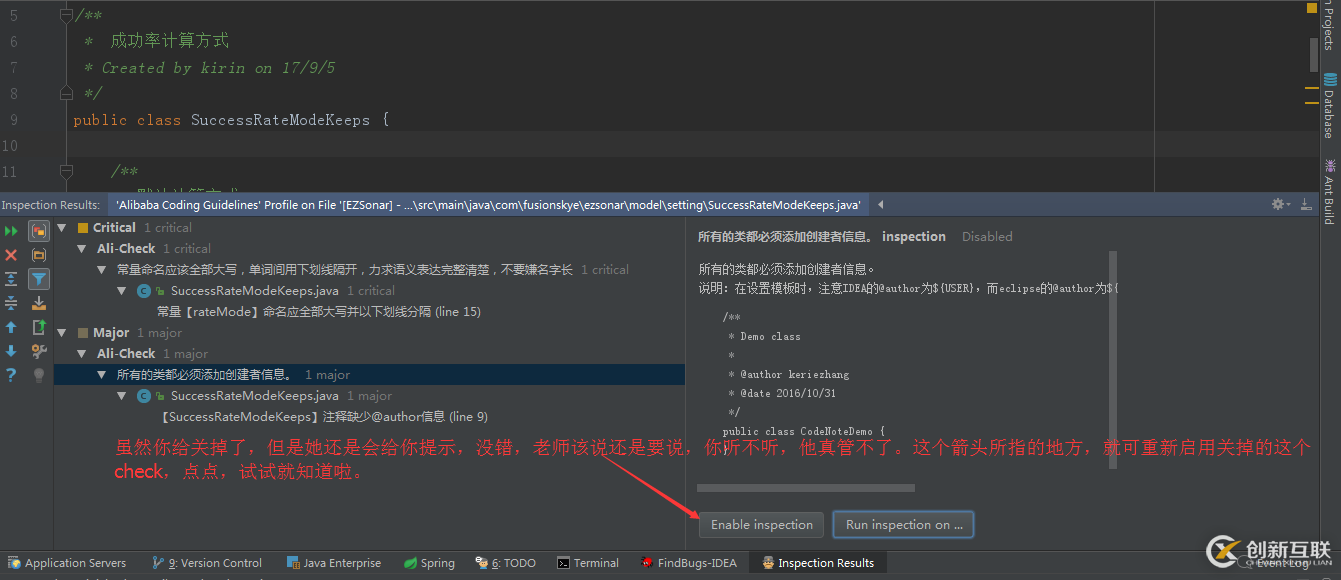1341x580 pixels.
Task: Open the 9: Version Control tool window
Action: [x=207, y=563]
